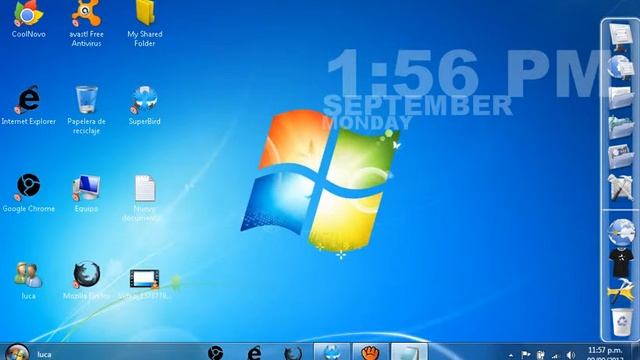Image resolution: width=640 pixels, height=360 pixels.
Task: Open the globe network icon in dock
Action: (621, 232)
